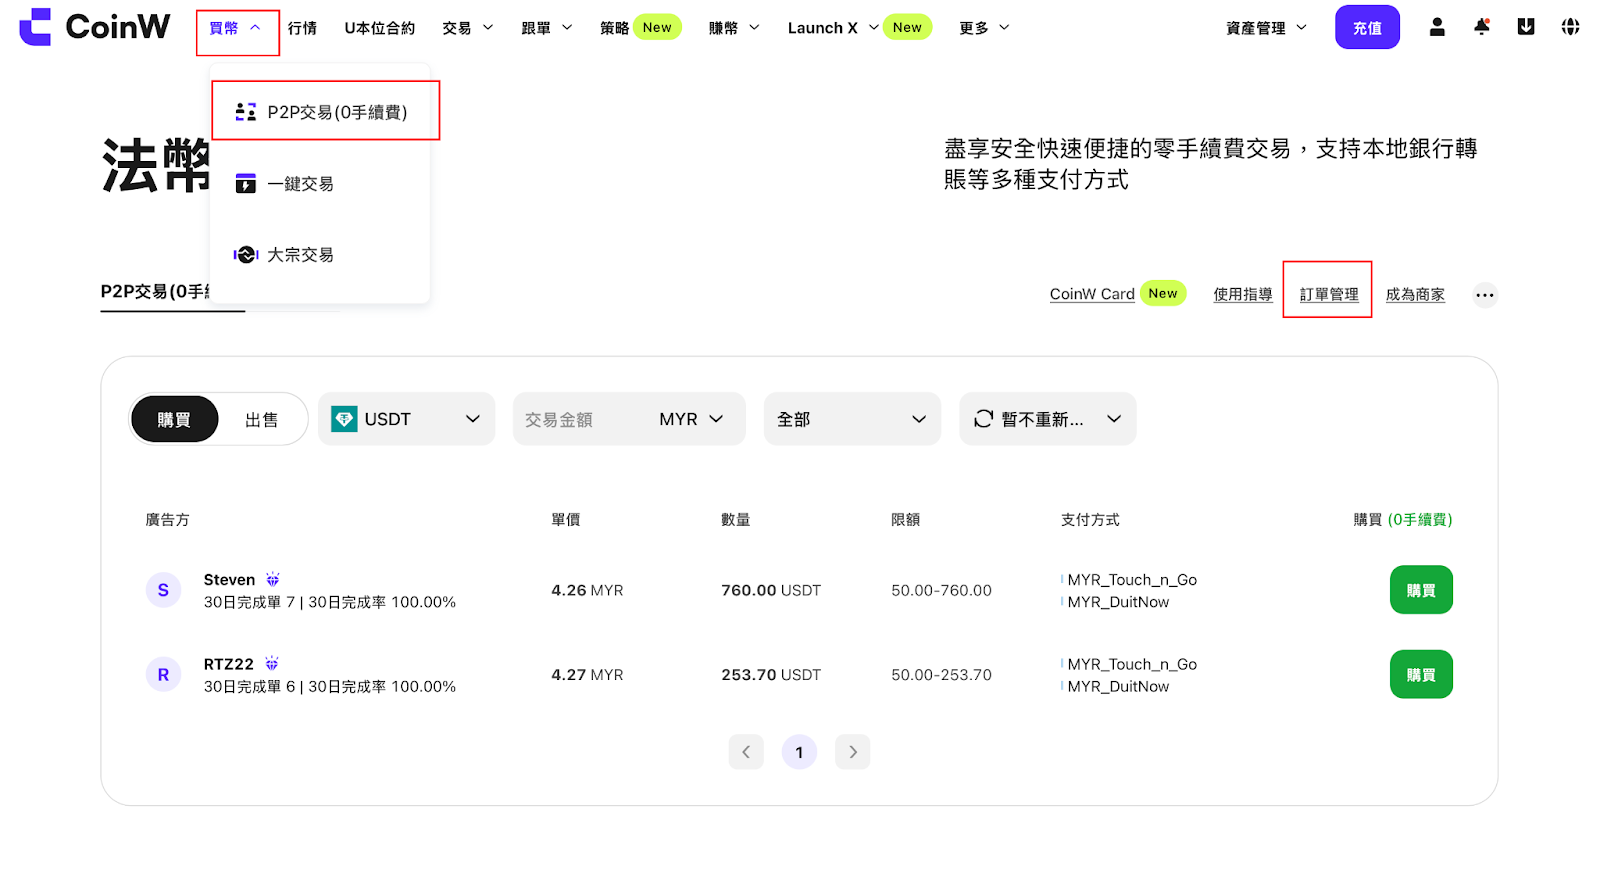Click the three-dot more options icon
Image resolution: width=1600 pixels, height=877 pixels.
click(1485, 295)
